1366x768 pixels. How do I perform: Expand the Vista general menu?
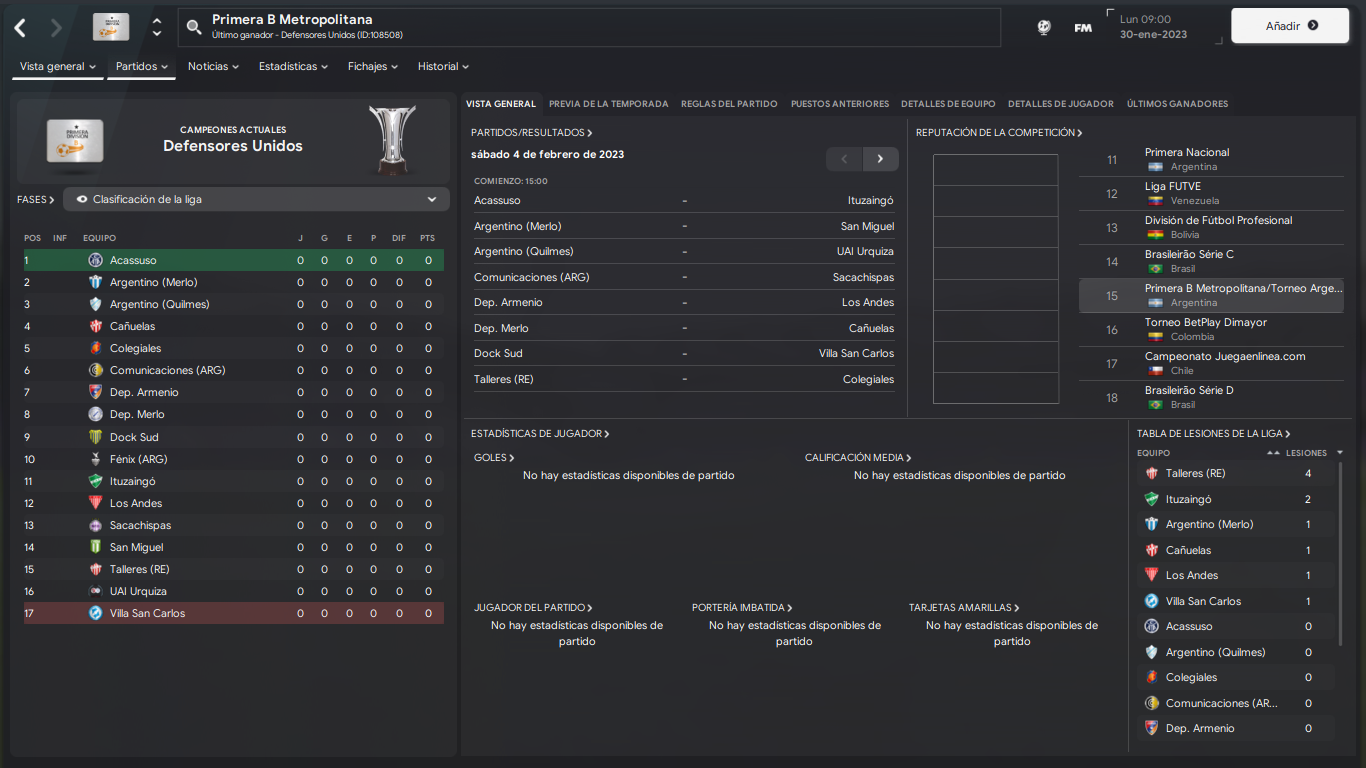[58, 67]
